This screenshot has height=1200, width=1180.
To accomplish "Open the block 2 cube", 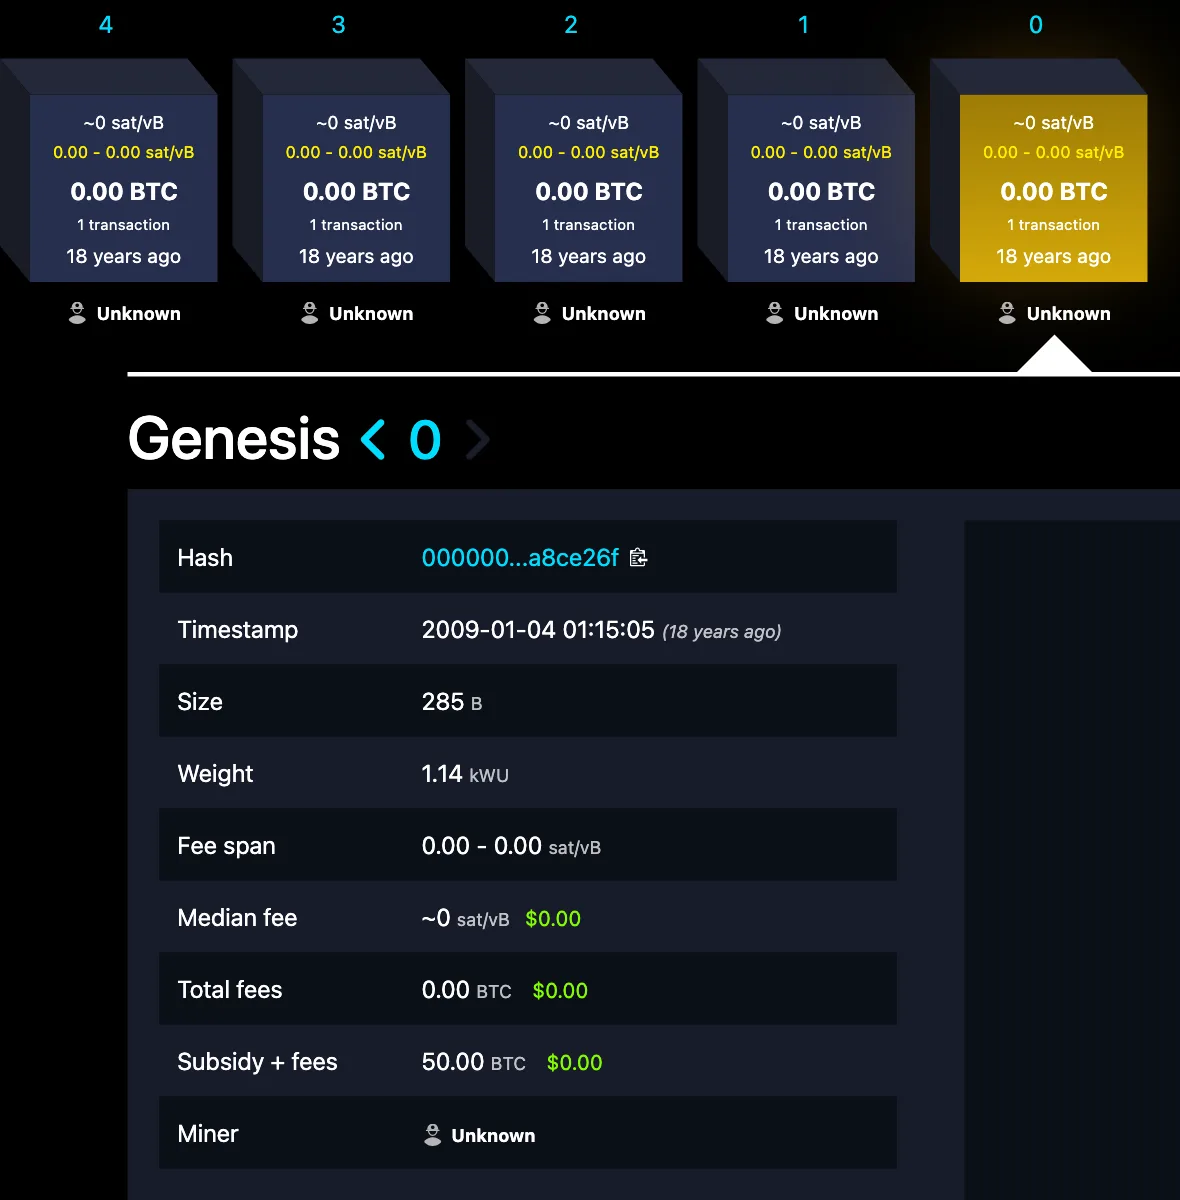I will click(588, 188).
